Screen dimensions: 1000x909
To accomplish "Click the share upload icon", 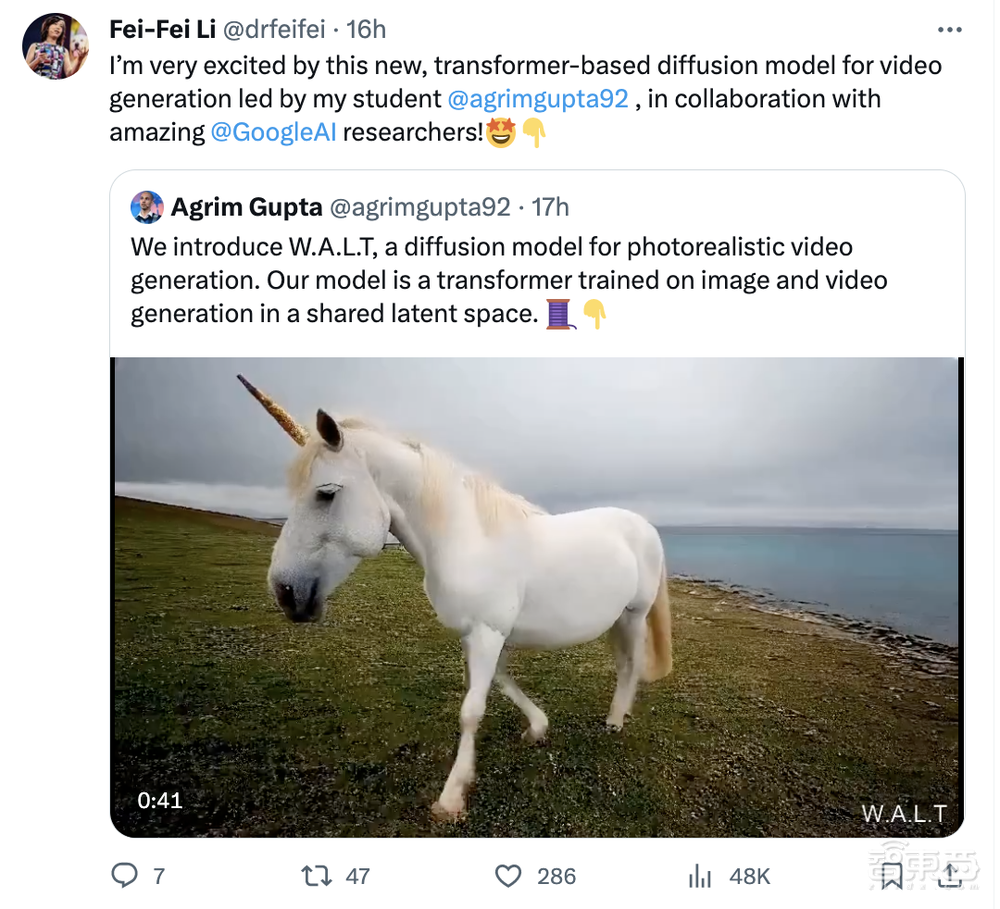I will click(x=950, y=876).
